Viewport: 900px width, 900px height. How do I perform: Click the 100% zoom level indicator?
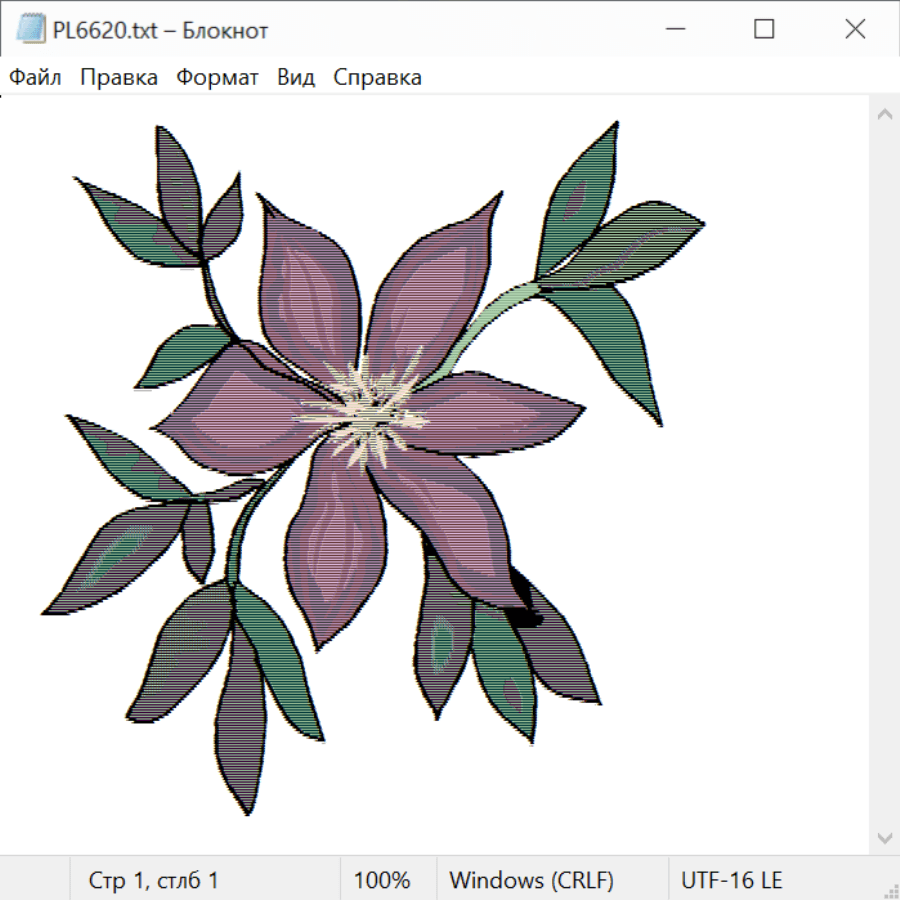382,881
